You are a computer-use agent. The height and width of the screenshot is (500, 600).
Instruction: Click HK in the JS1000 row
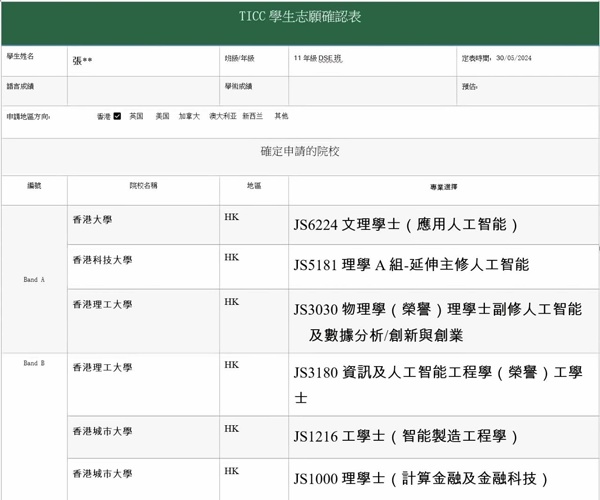(x=232, y=471)
